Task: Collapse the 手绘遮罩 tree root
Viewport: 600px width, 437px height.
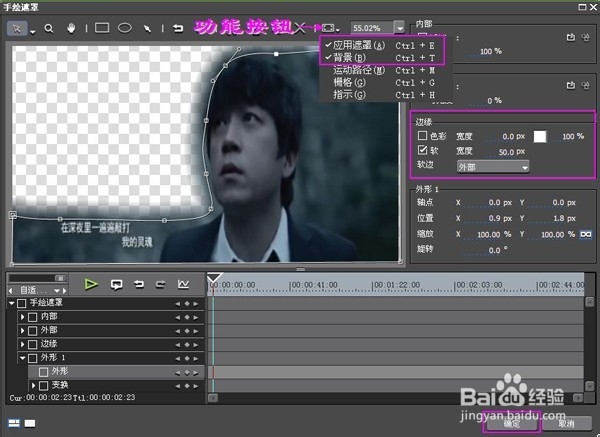Action: click(11, 303)
